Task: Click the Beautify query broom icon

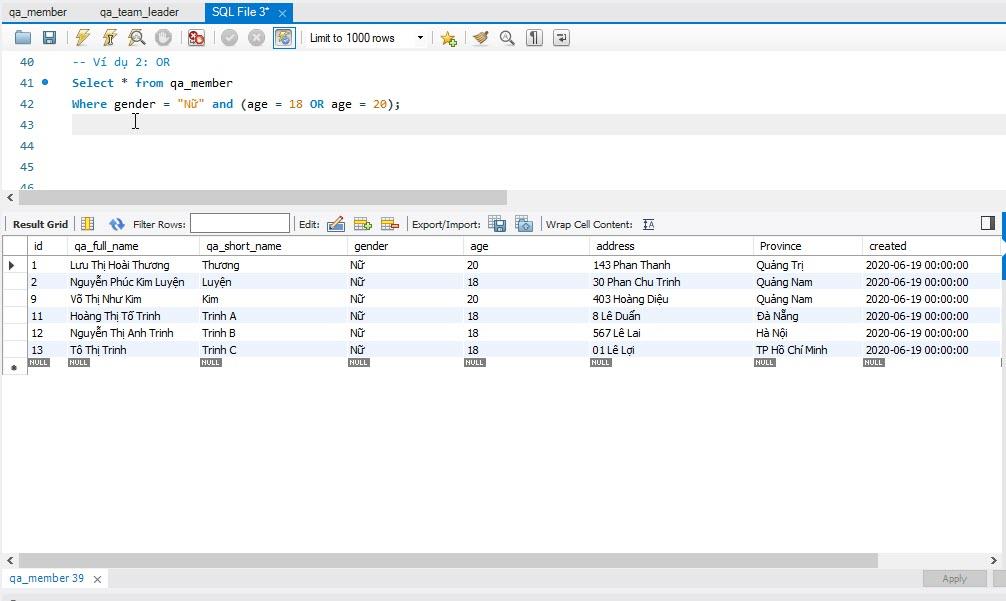Action: point(481,38)
